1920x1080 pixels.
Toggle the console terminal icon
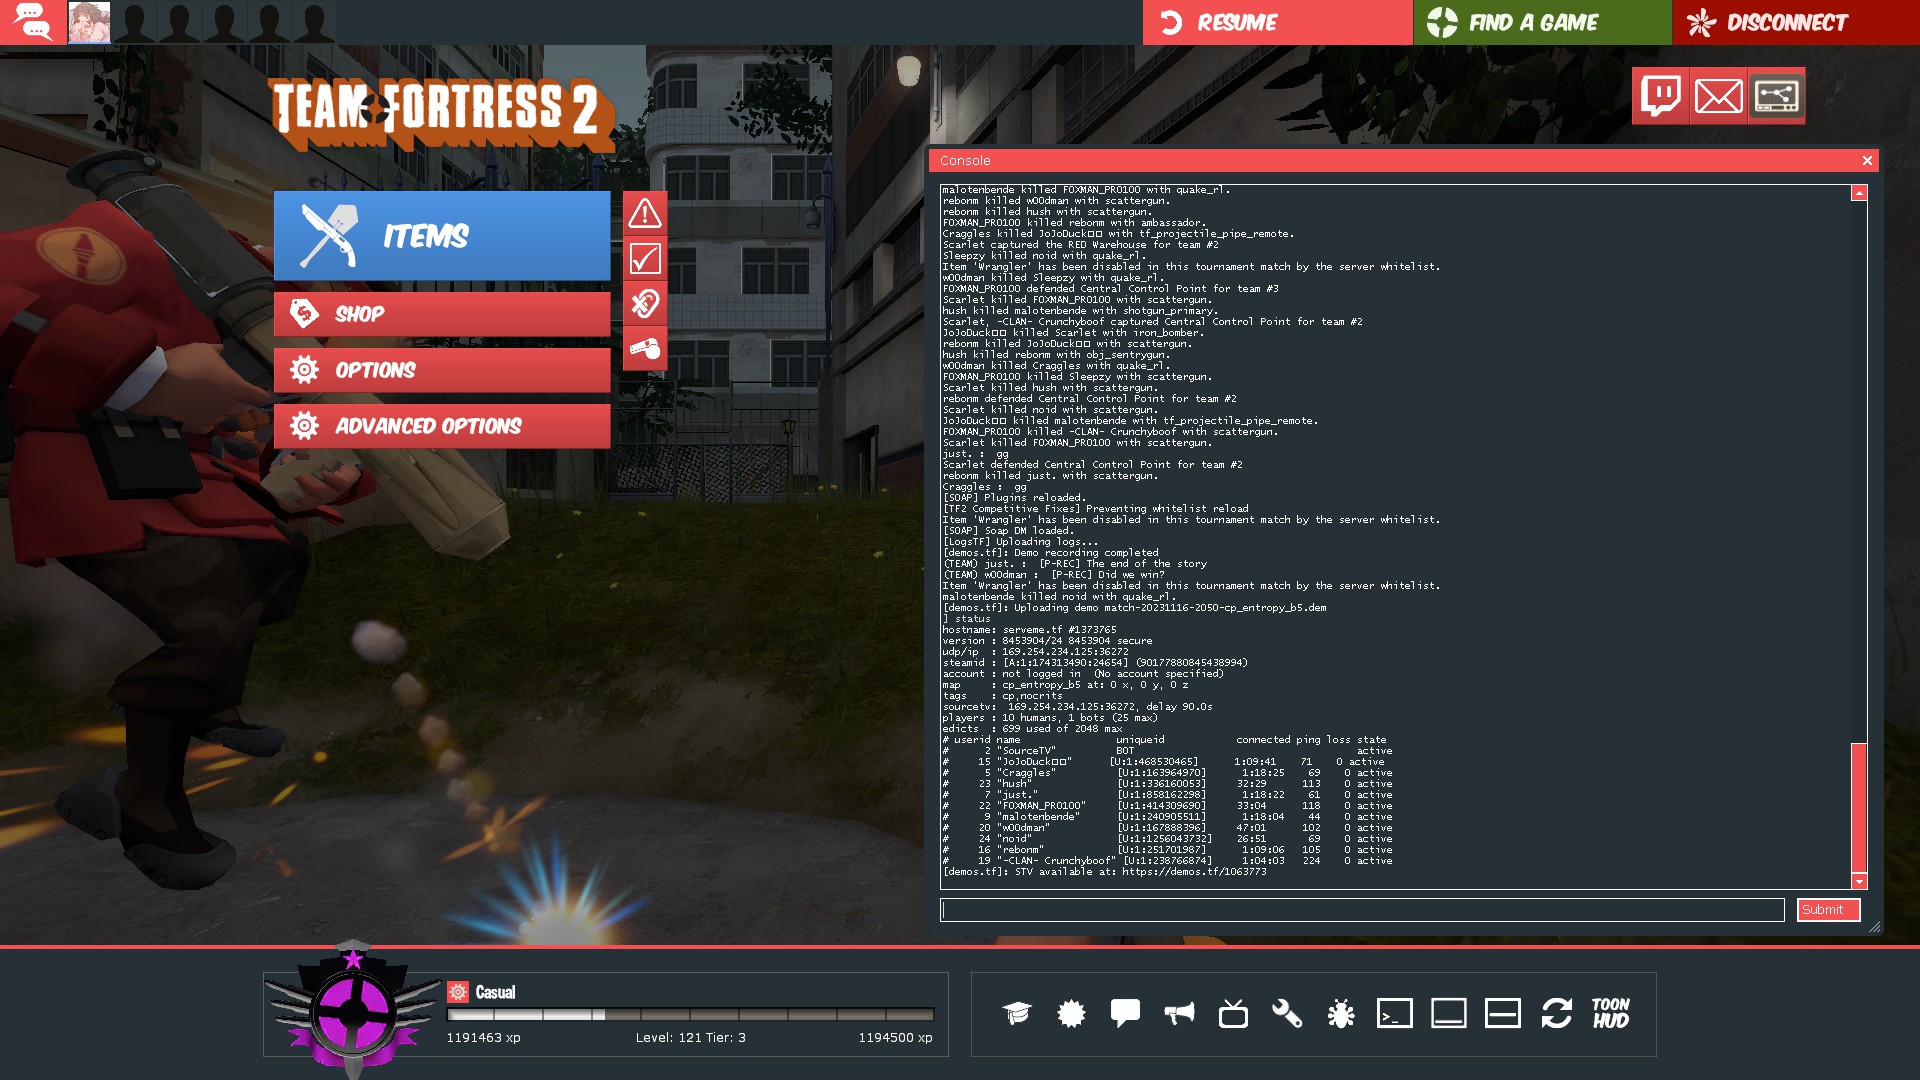click(1395, 1013)
